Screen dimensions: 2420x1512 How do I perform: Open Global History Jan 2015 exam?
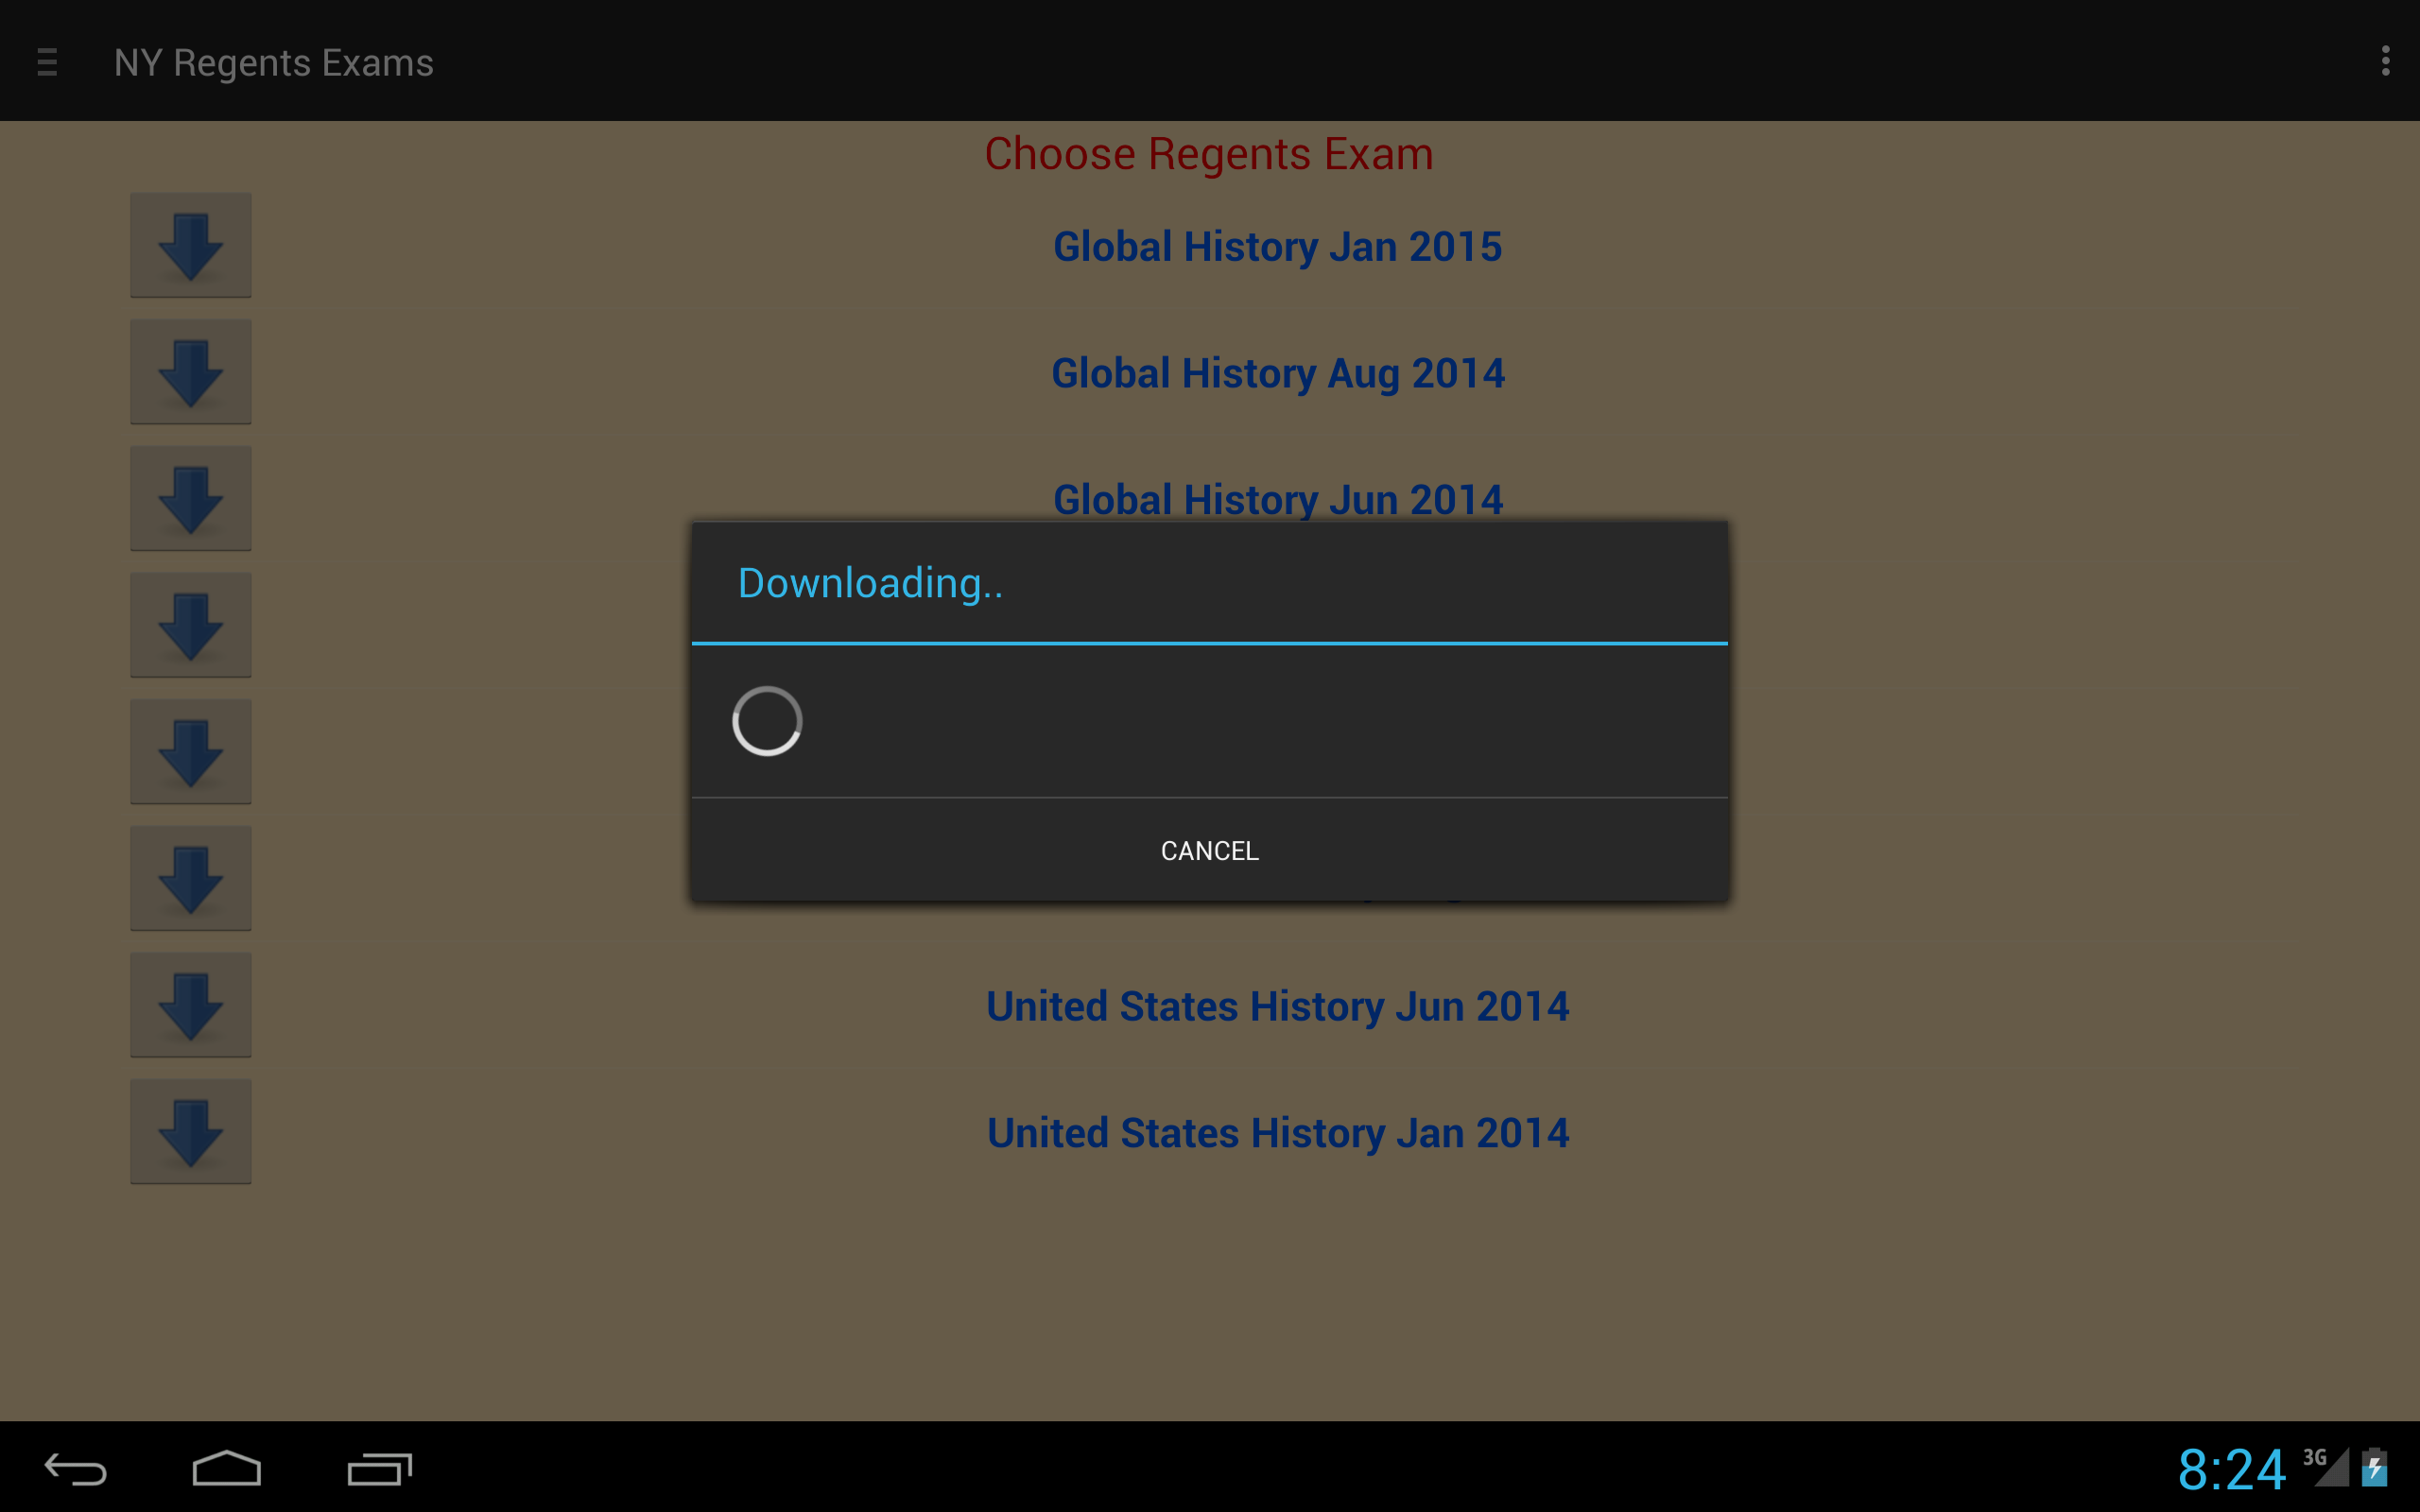(1277, 247)
